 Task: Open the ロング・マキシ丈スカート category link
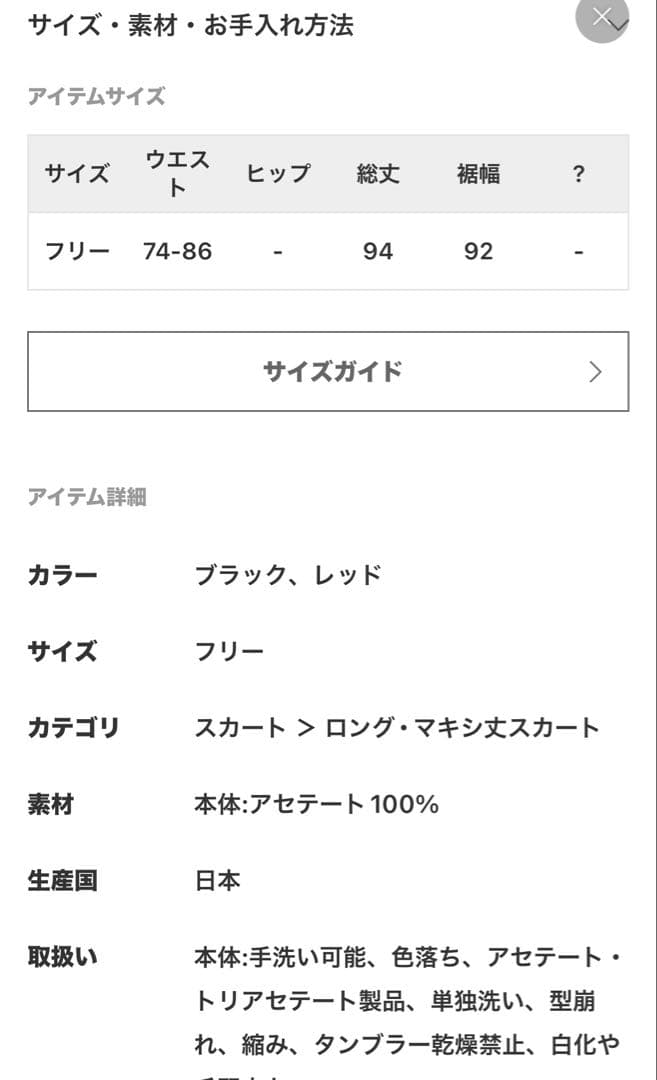(x=461, y=729)
